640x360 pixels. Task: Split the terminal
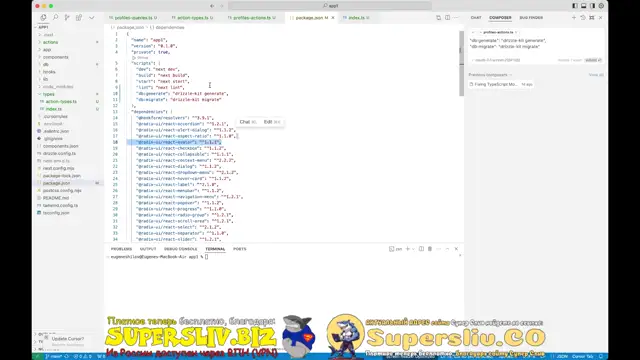pos(421,249)
